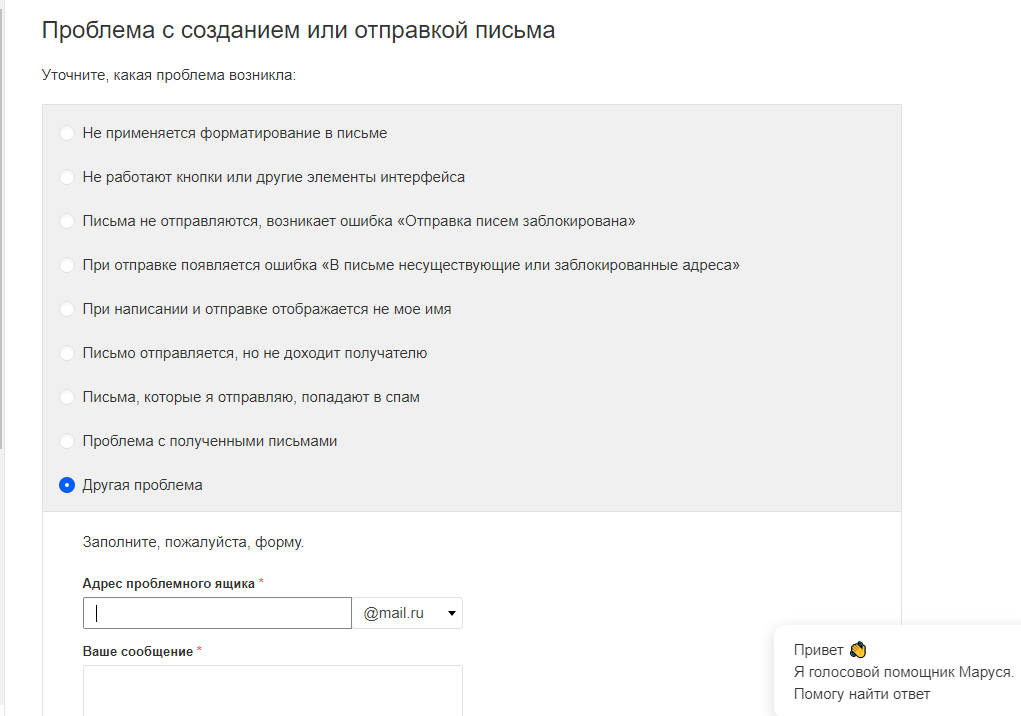Select the "попадают в спам" radio option
This screenshot has width=1021, height=716.
tap(67, 397)
